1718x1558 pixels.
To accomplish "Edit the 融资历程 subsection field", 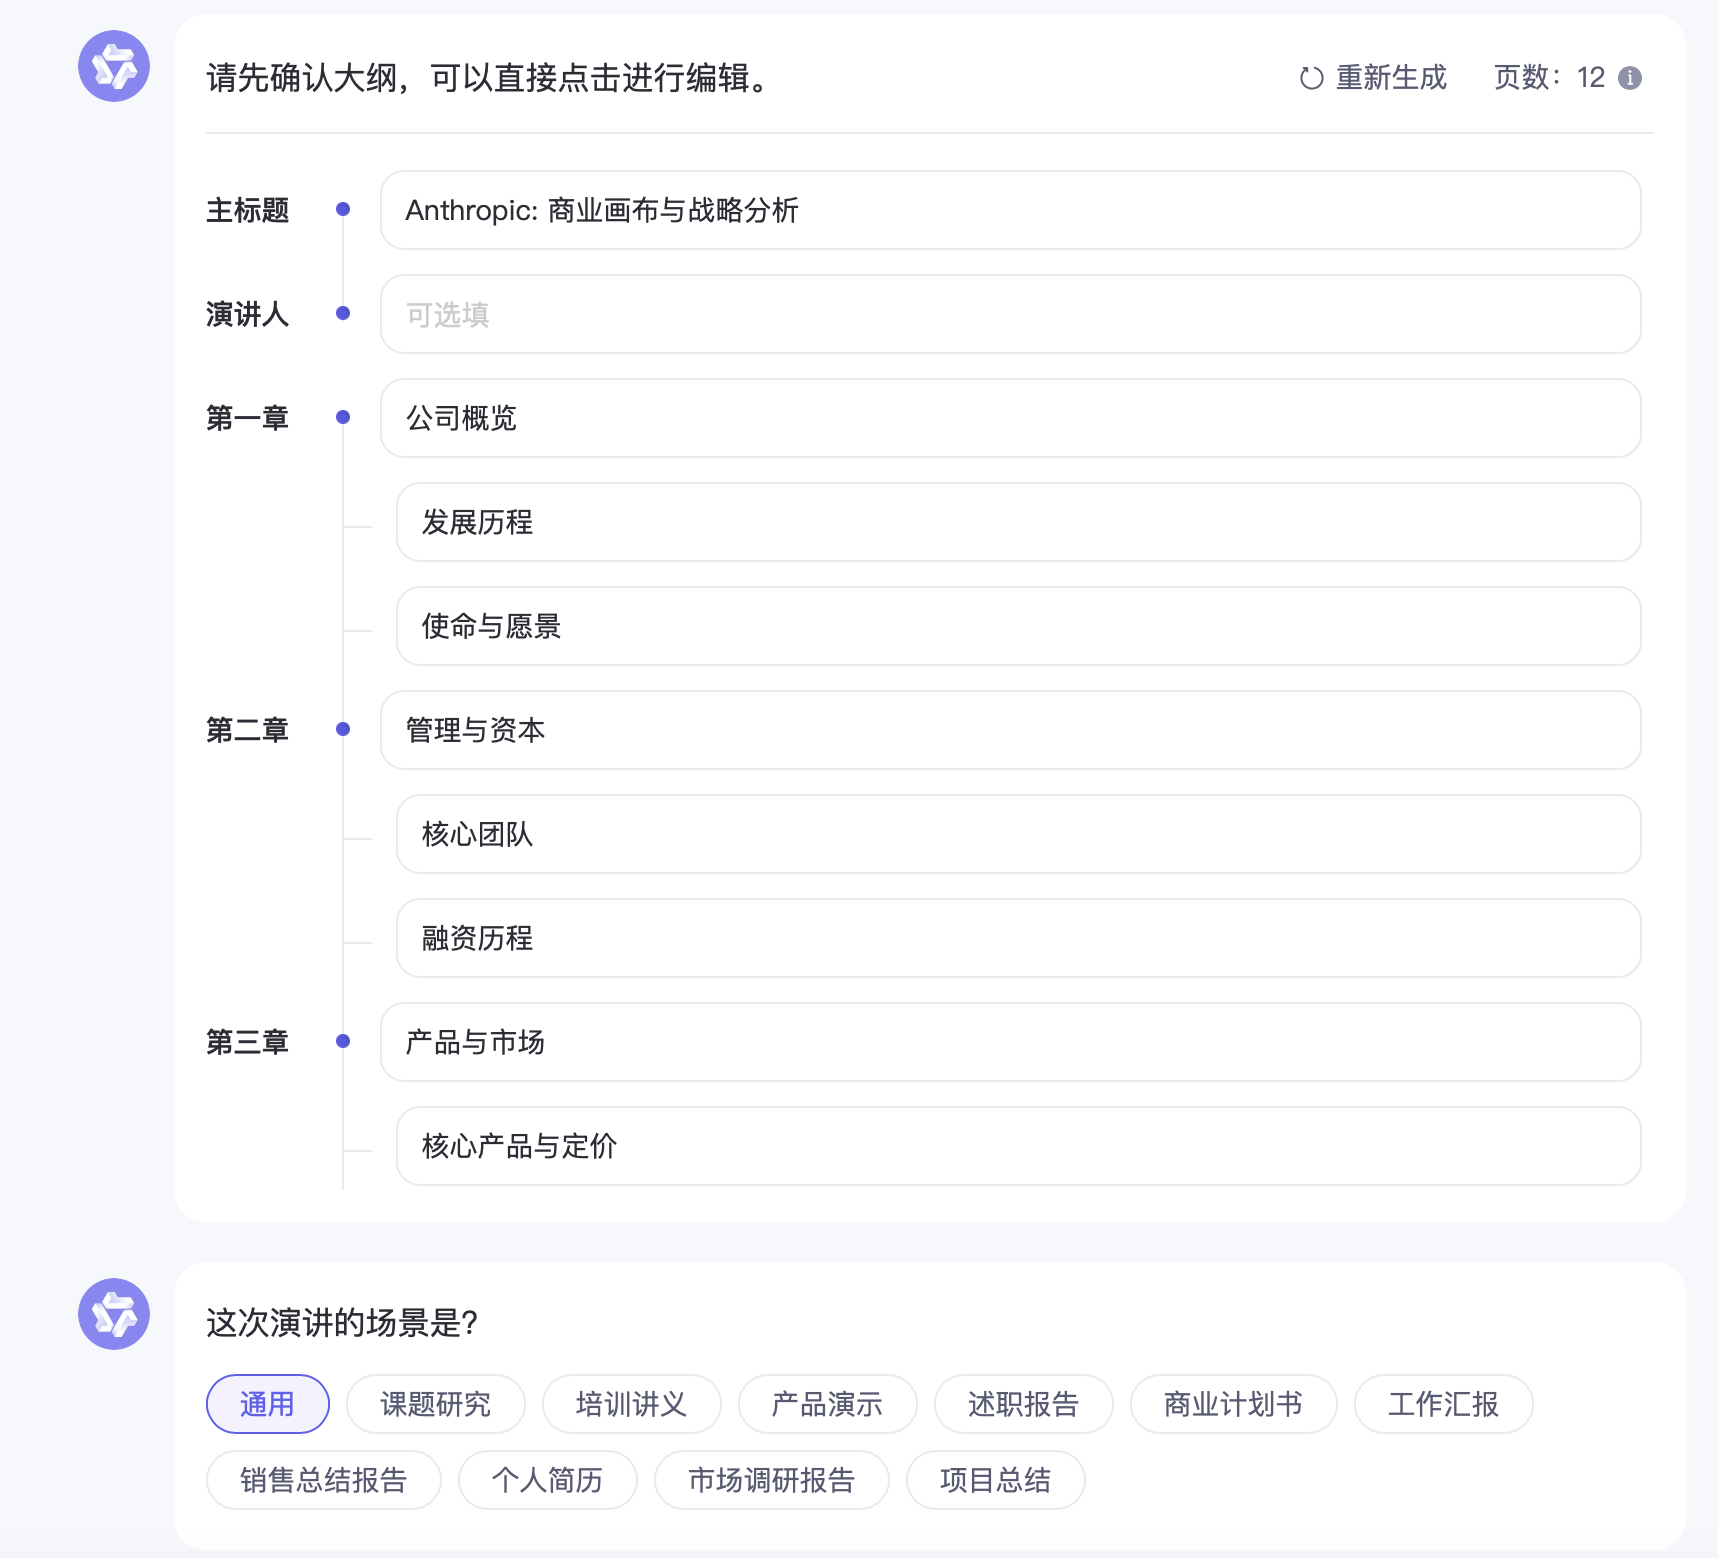I will coord(1018,938).
